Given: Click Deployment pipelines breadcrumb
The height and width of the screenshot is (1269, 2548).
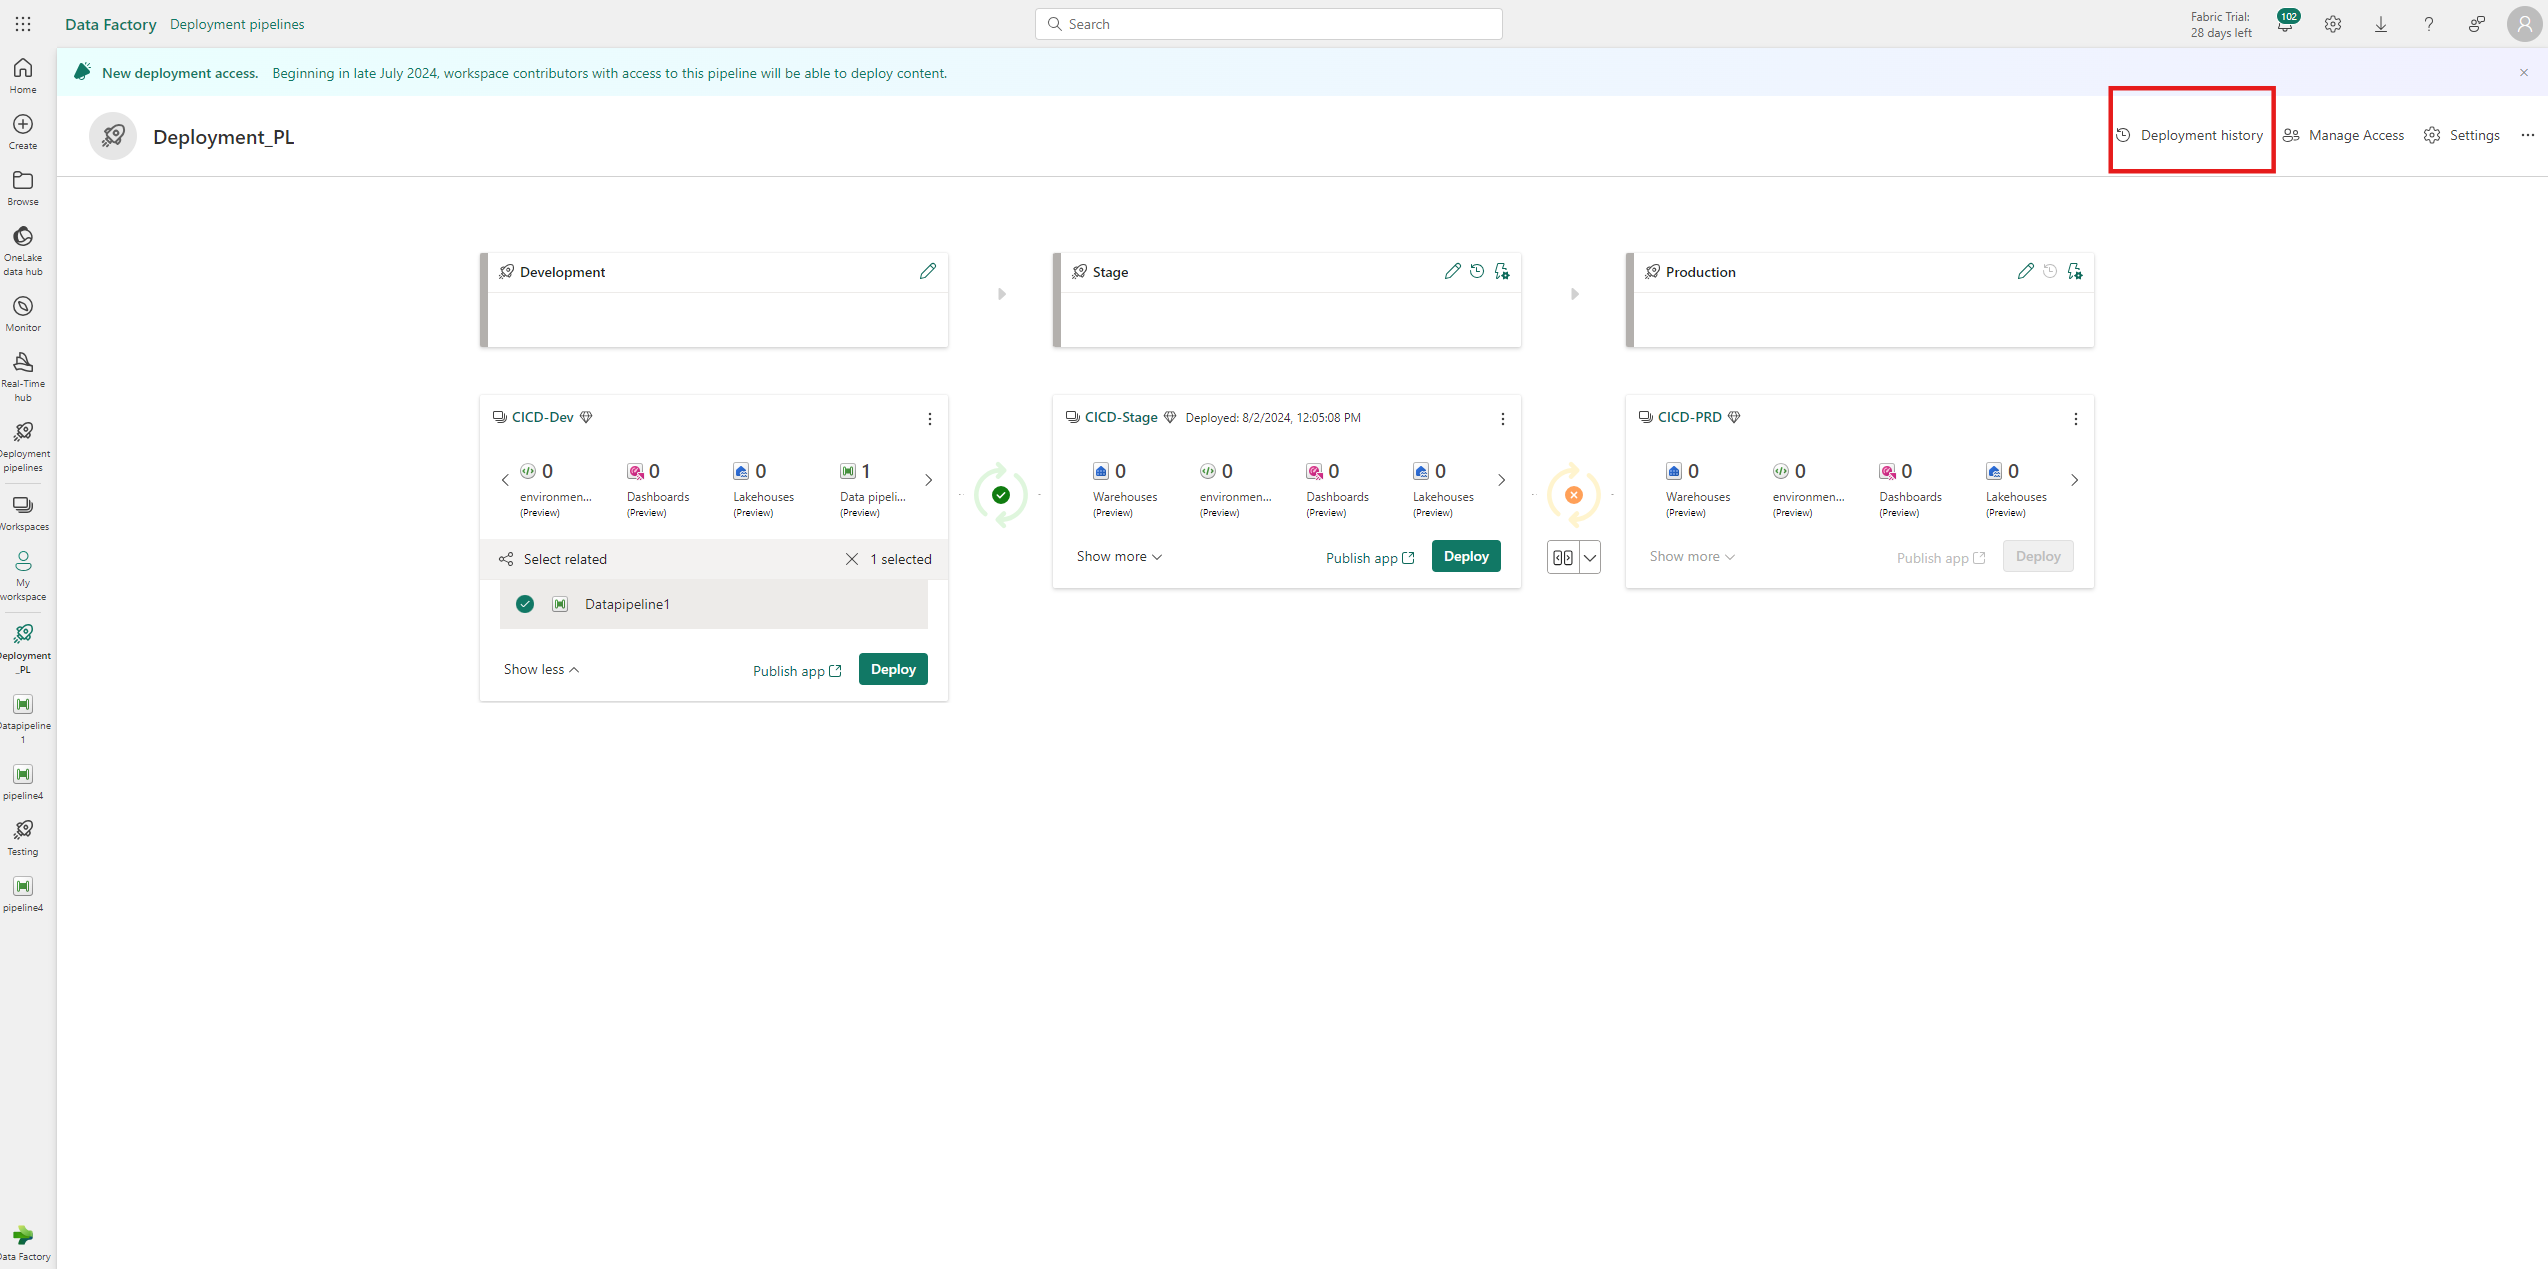Looking at the screenshot, I should [x=237, y=24].
